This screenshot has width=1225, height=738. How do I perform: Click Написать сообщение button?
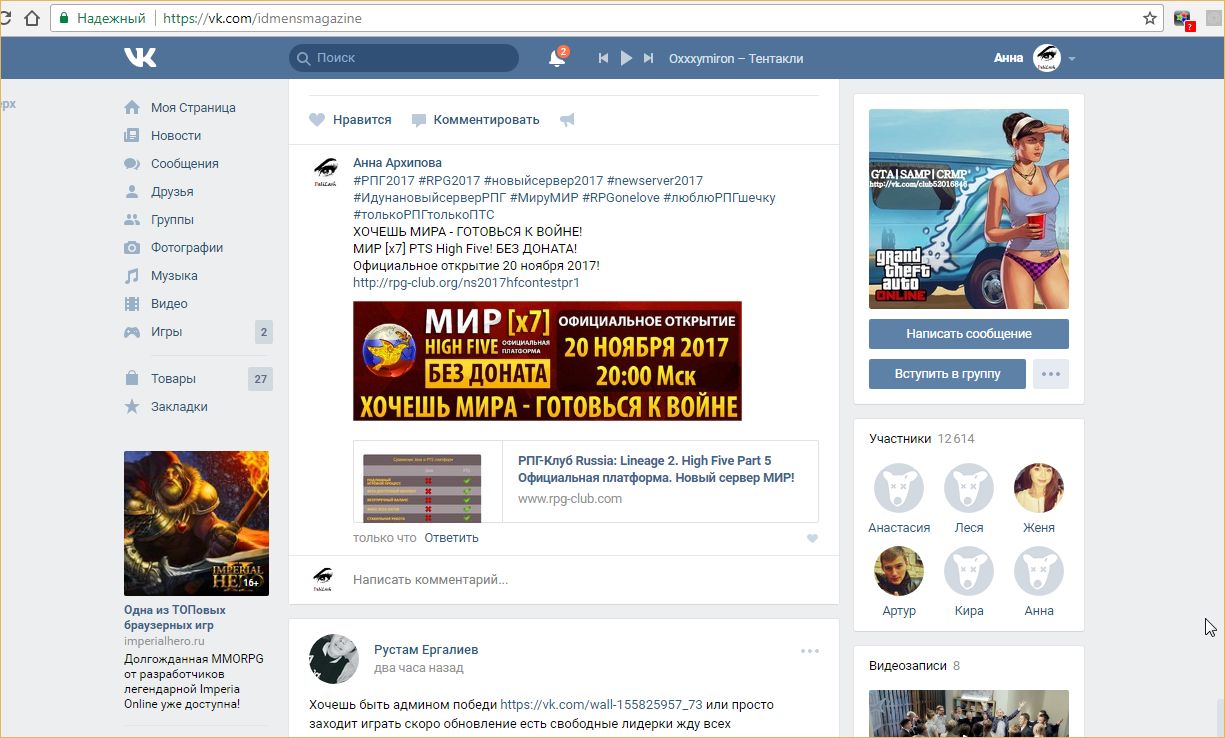pyautogui.click(x=969, y=333)
